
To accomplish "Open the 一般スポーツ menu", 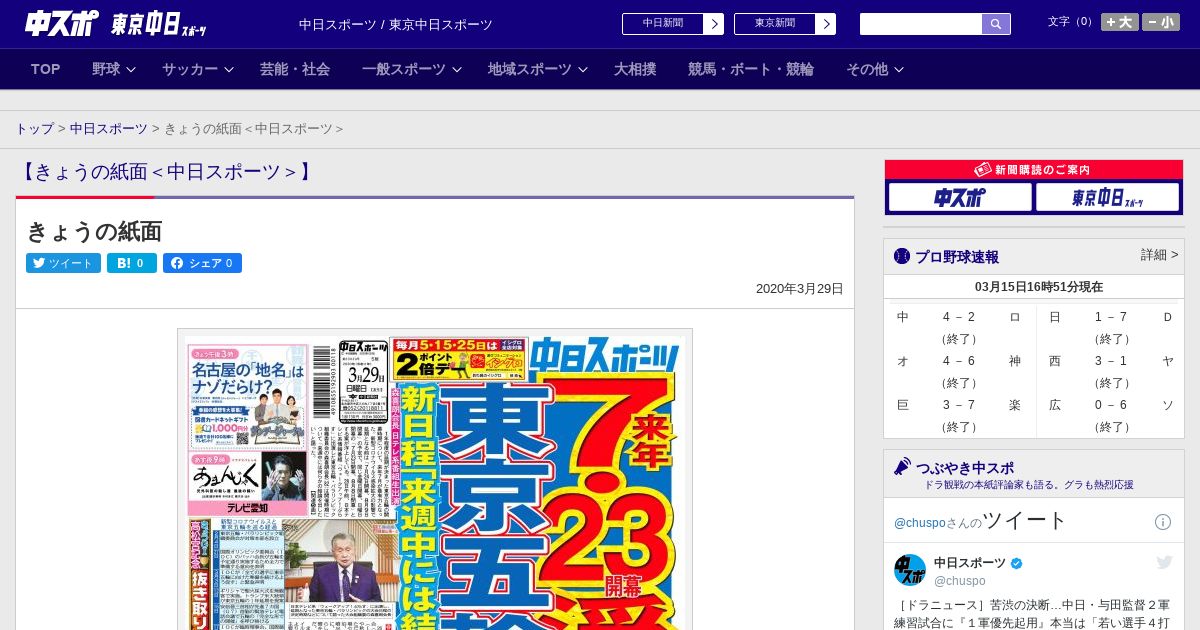I will click(x=404, y=69).
